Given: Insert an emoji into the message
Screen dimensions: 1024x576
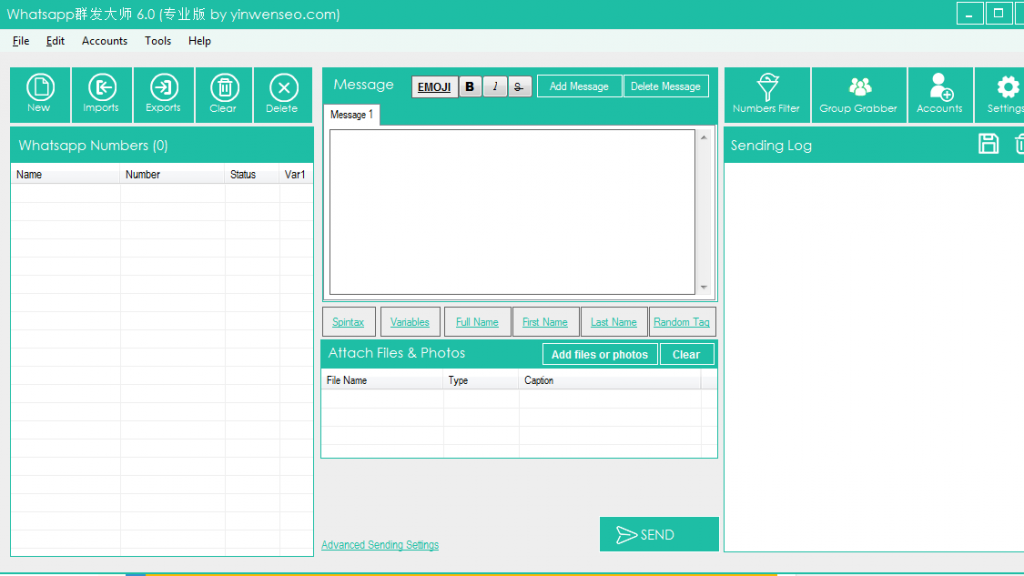Looking at the screenshot, I should [434, 87].
